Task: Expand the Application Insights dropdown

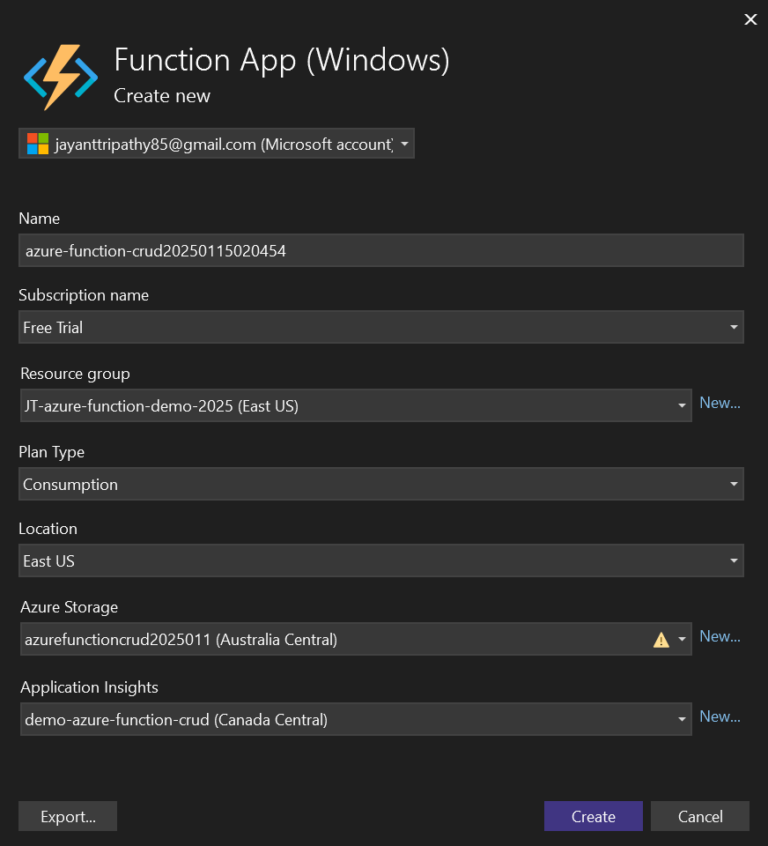Action: click(682, 716)
